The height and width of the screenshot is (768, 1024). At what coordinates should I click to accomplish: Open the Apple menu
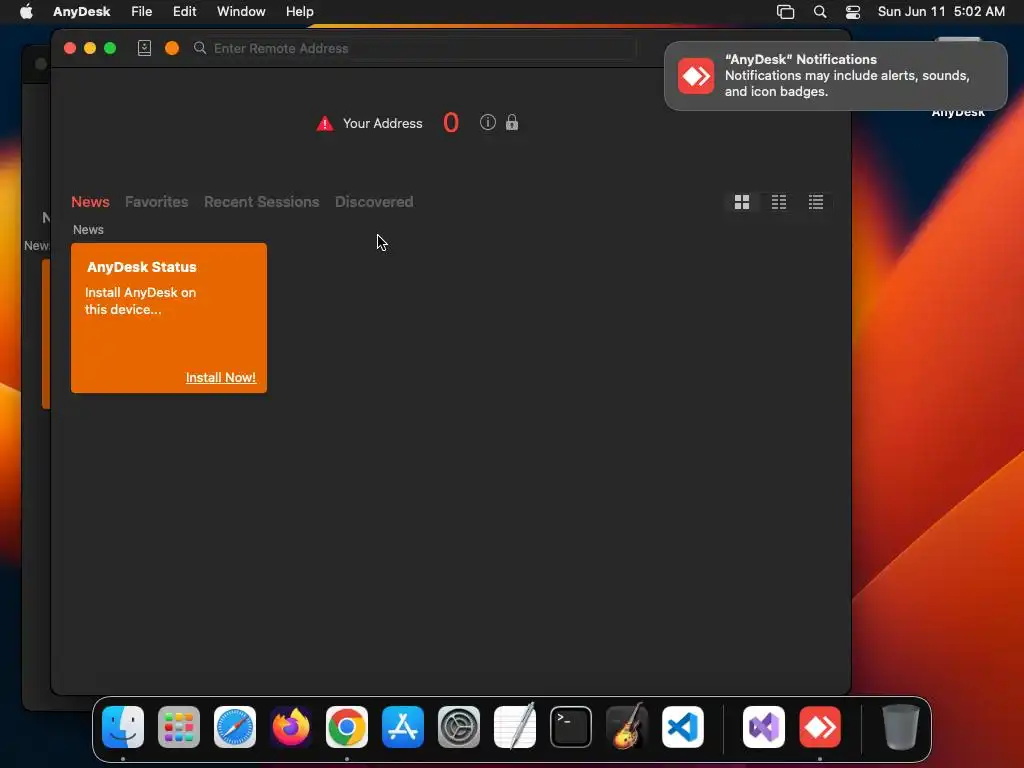(x=26, y=12)
